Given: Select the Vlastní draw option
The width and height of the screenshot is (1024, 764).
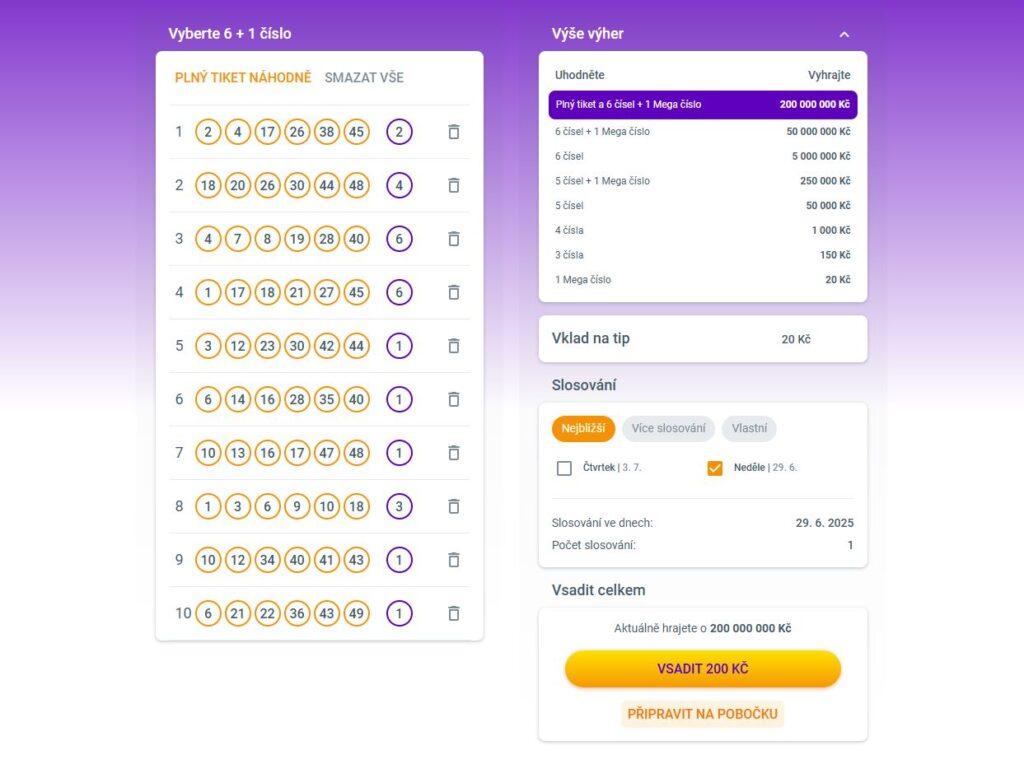Looking at the screenshot, I should [x=749, y=428].
